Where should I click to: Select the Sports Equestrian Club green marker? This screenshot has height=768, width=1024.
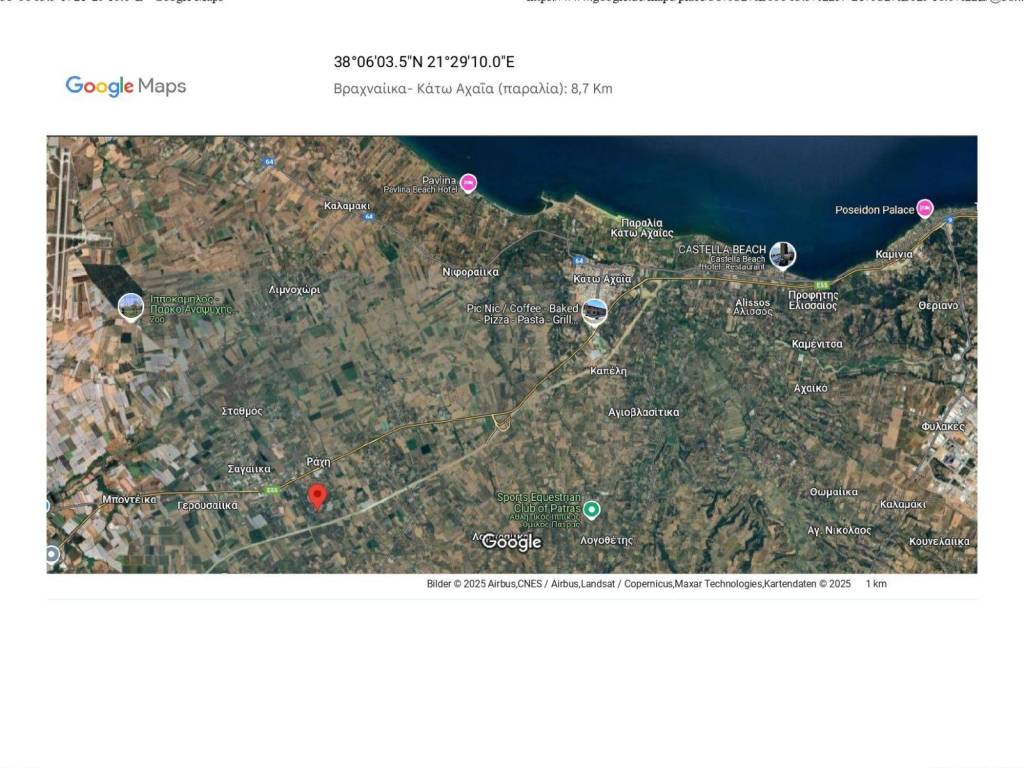click(x=592, y=510)
